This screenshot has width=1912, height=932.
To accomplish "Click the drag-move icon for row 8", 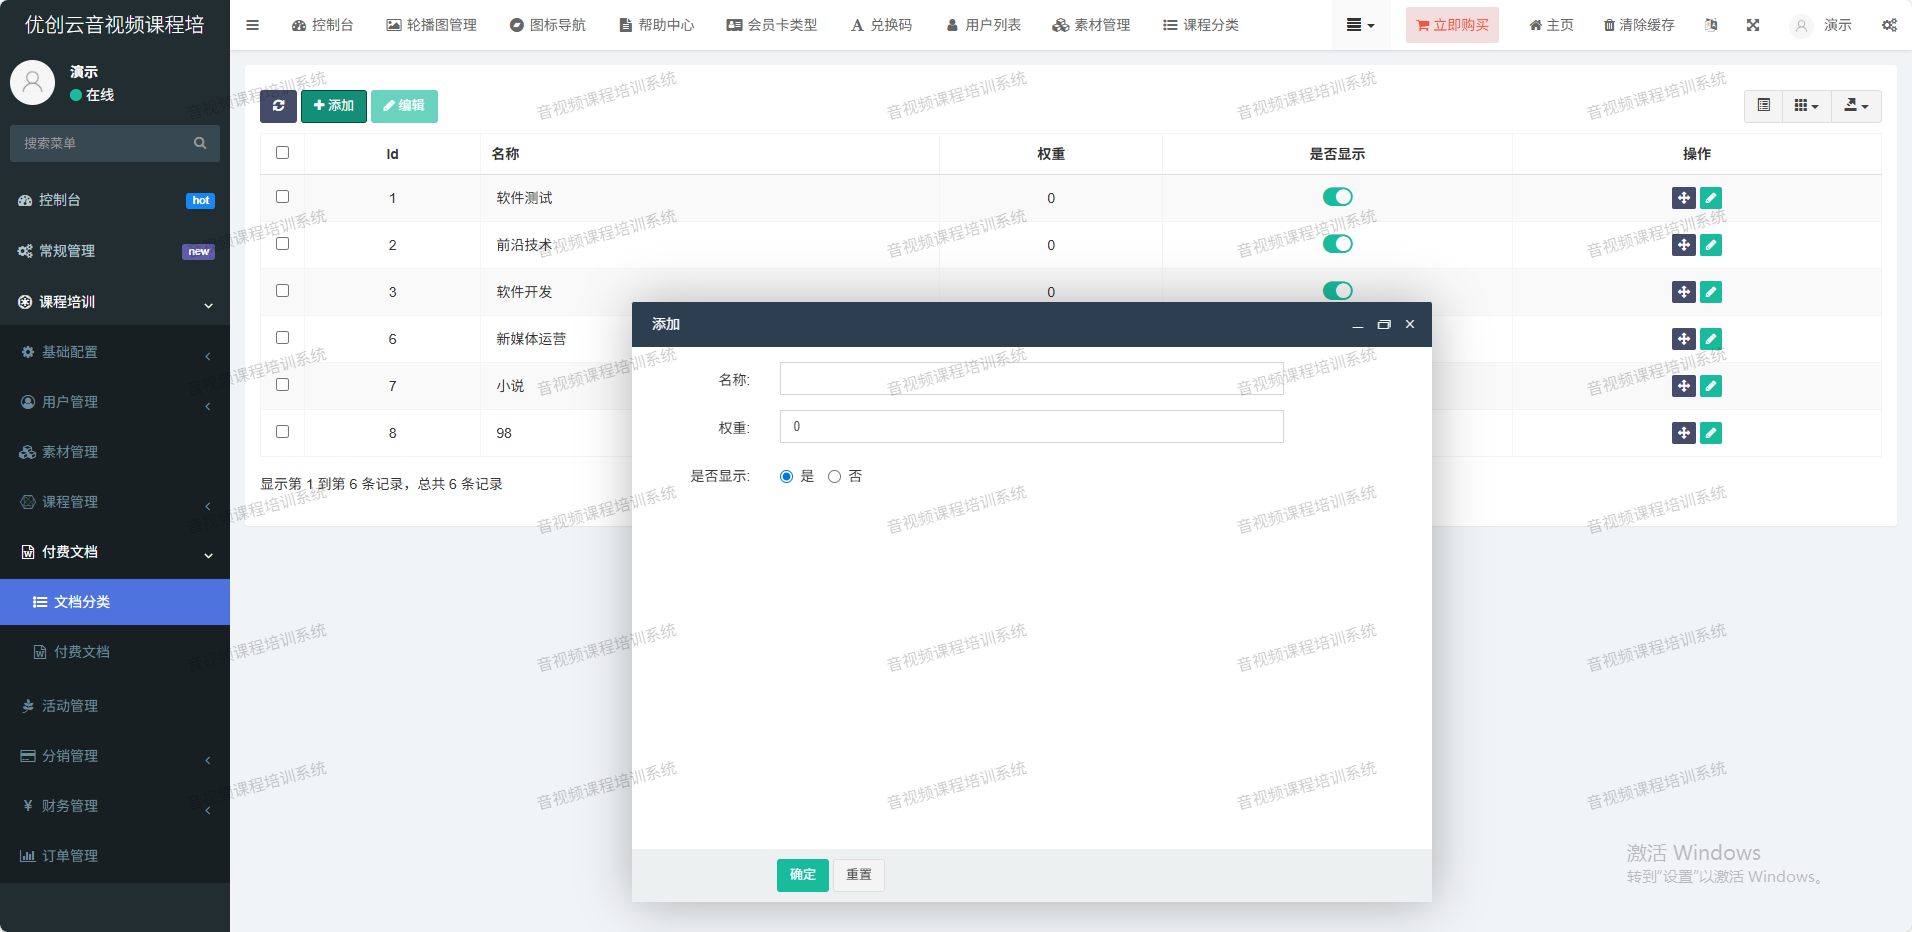I will coord(1683,433).
